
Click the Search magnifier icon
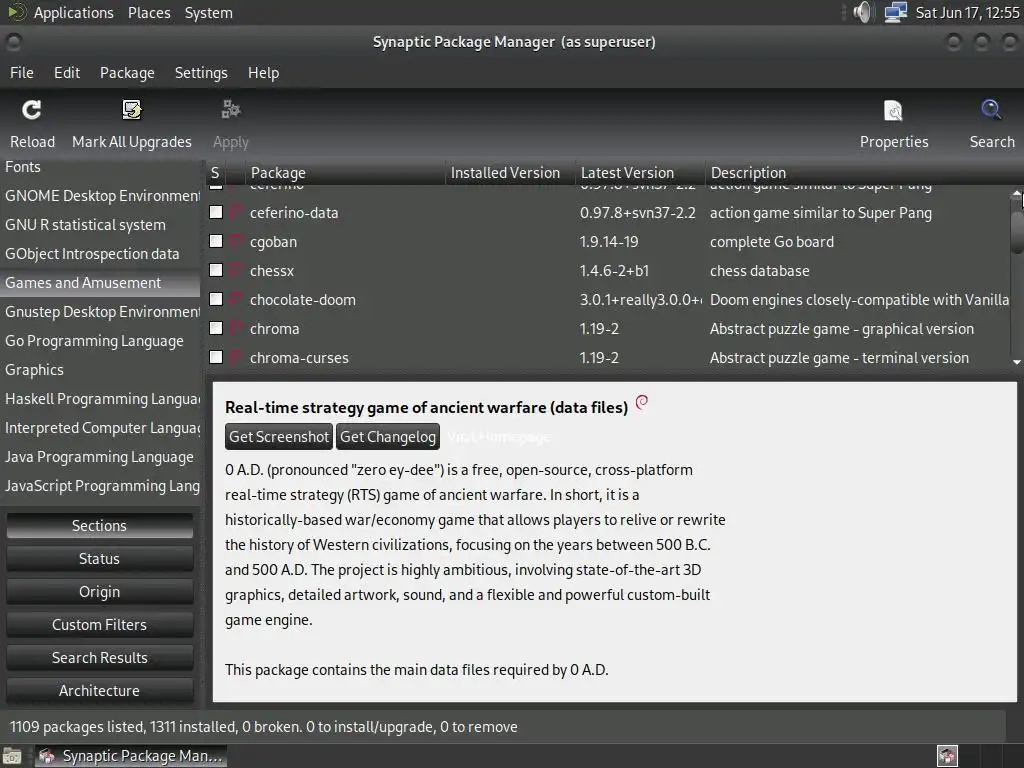click(991, 110)
